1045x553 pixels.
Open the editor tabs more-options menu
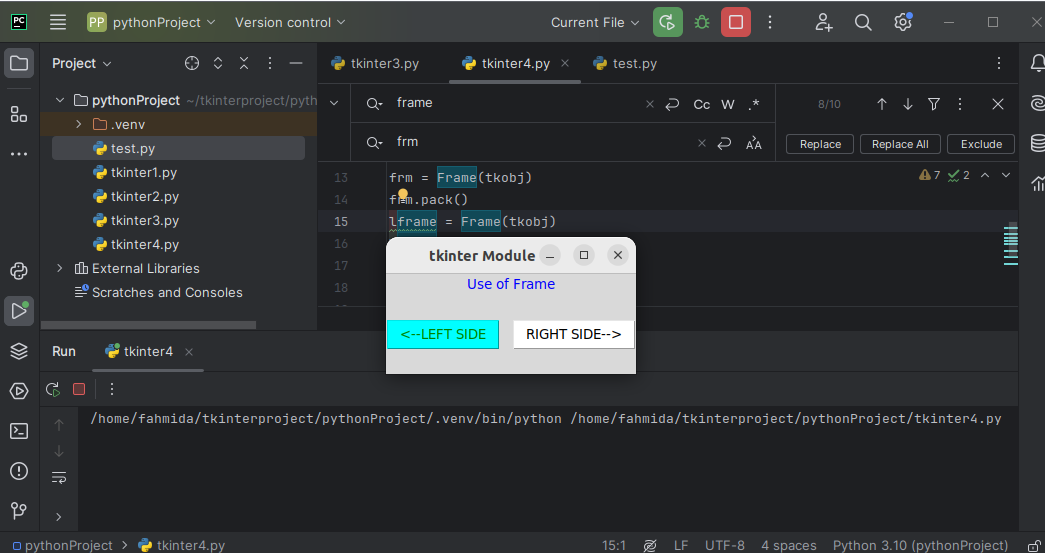coord(998,63)
